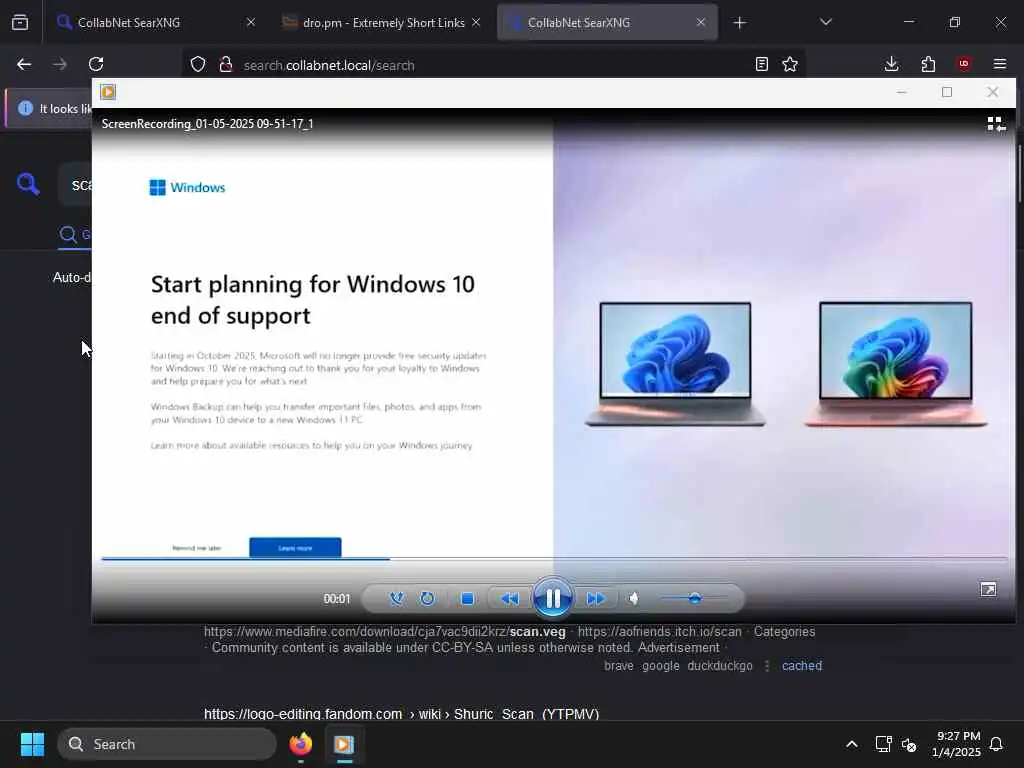Switch to Library view in Media Player
1024x768 pixels.
click(996, 124)
